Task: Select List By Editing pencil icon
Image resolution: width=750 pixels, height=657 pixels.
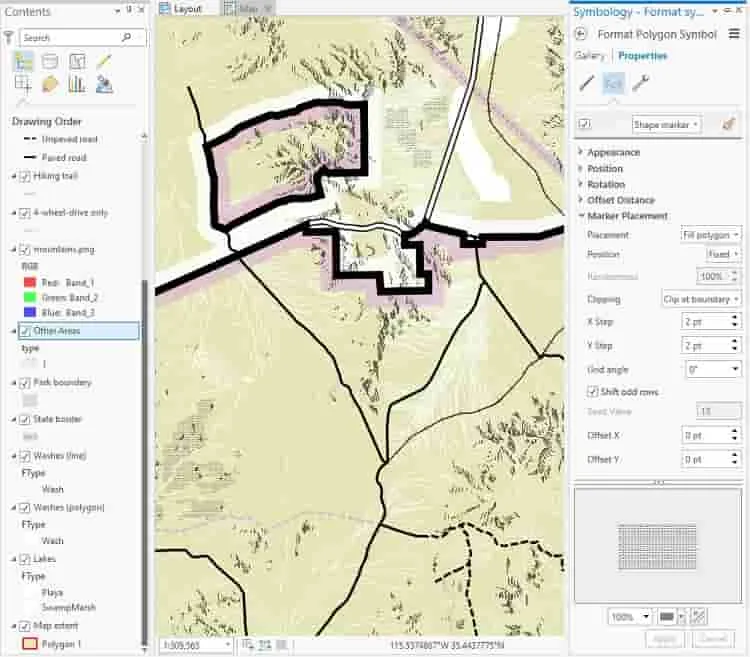Action: (x=104, y=61)
